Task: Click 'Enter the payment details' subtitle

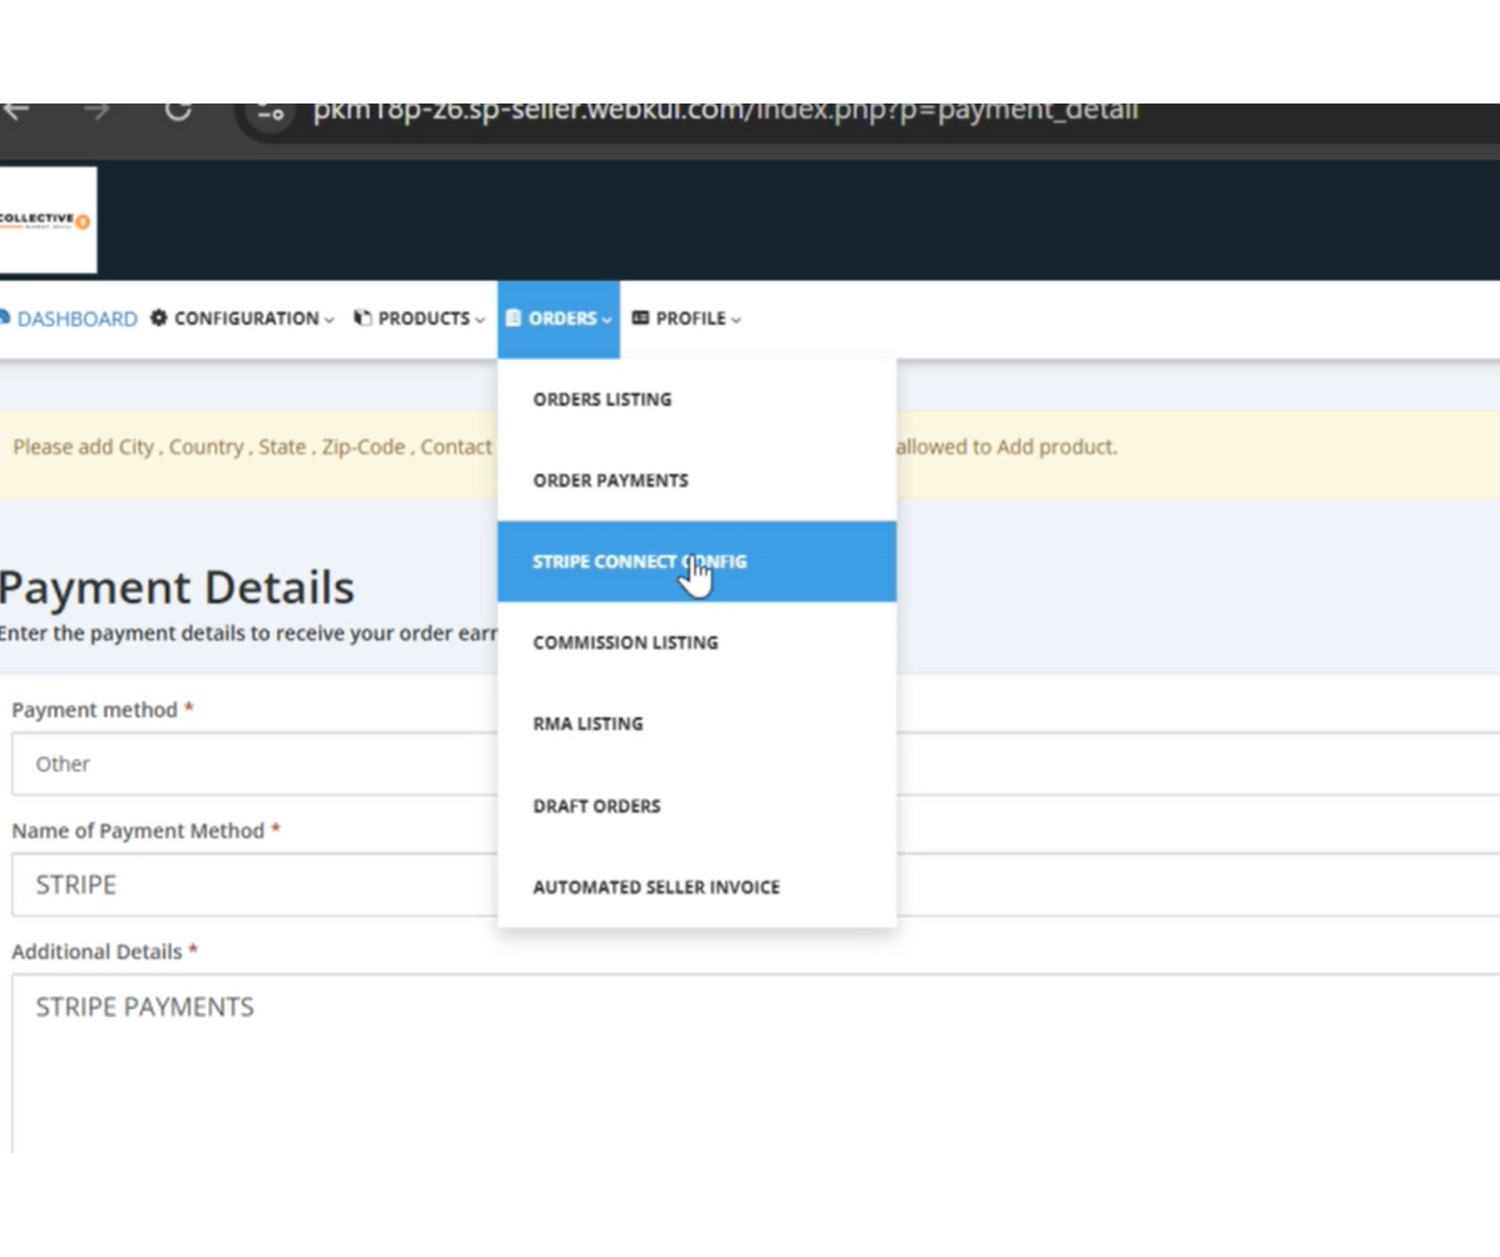Action: [248, 633]
